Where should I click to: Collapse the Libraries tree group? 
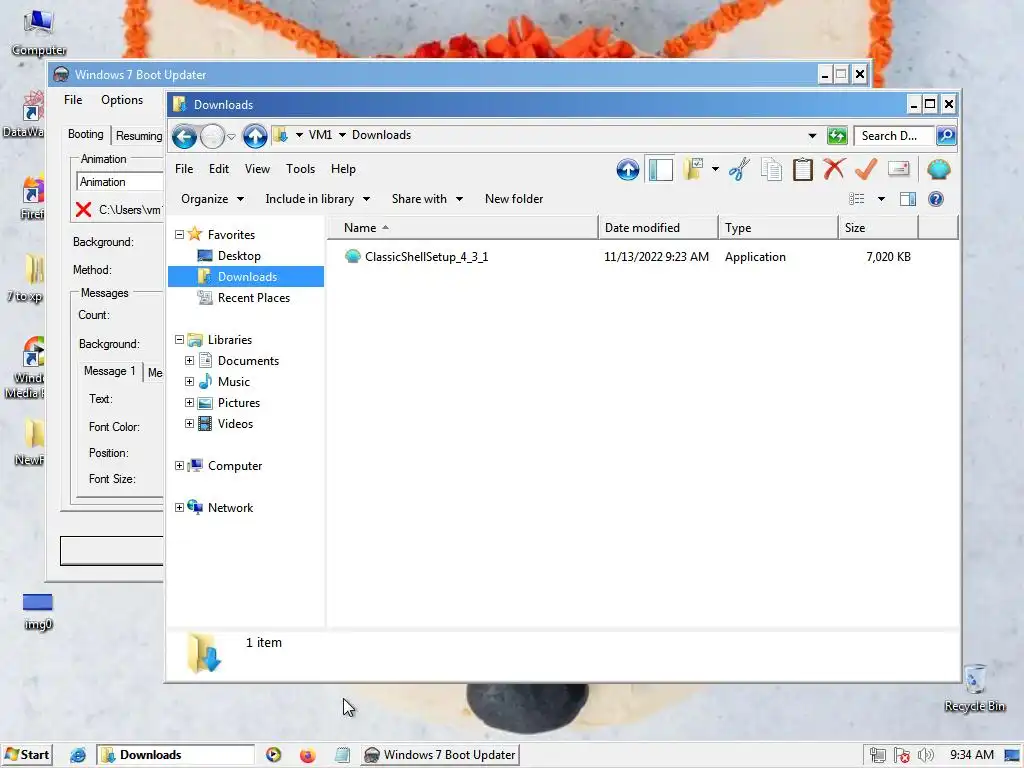(x=179, y=340)
